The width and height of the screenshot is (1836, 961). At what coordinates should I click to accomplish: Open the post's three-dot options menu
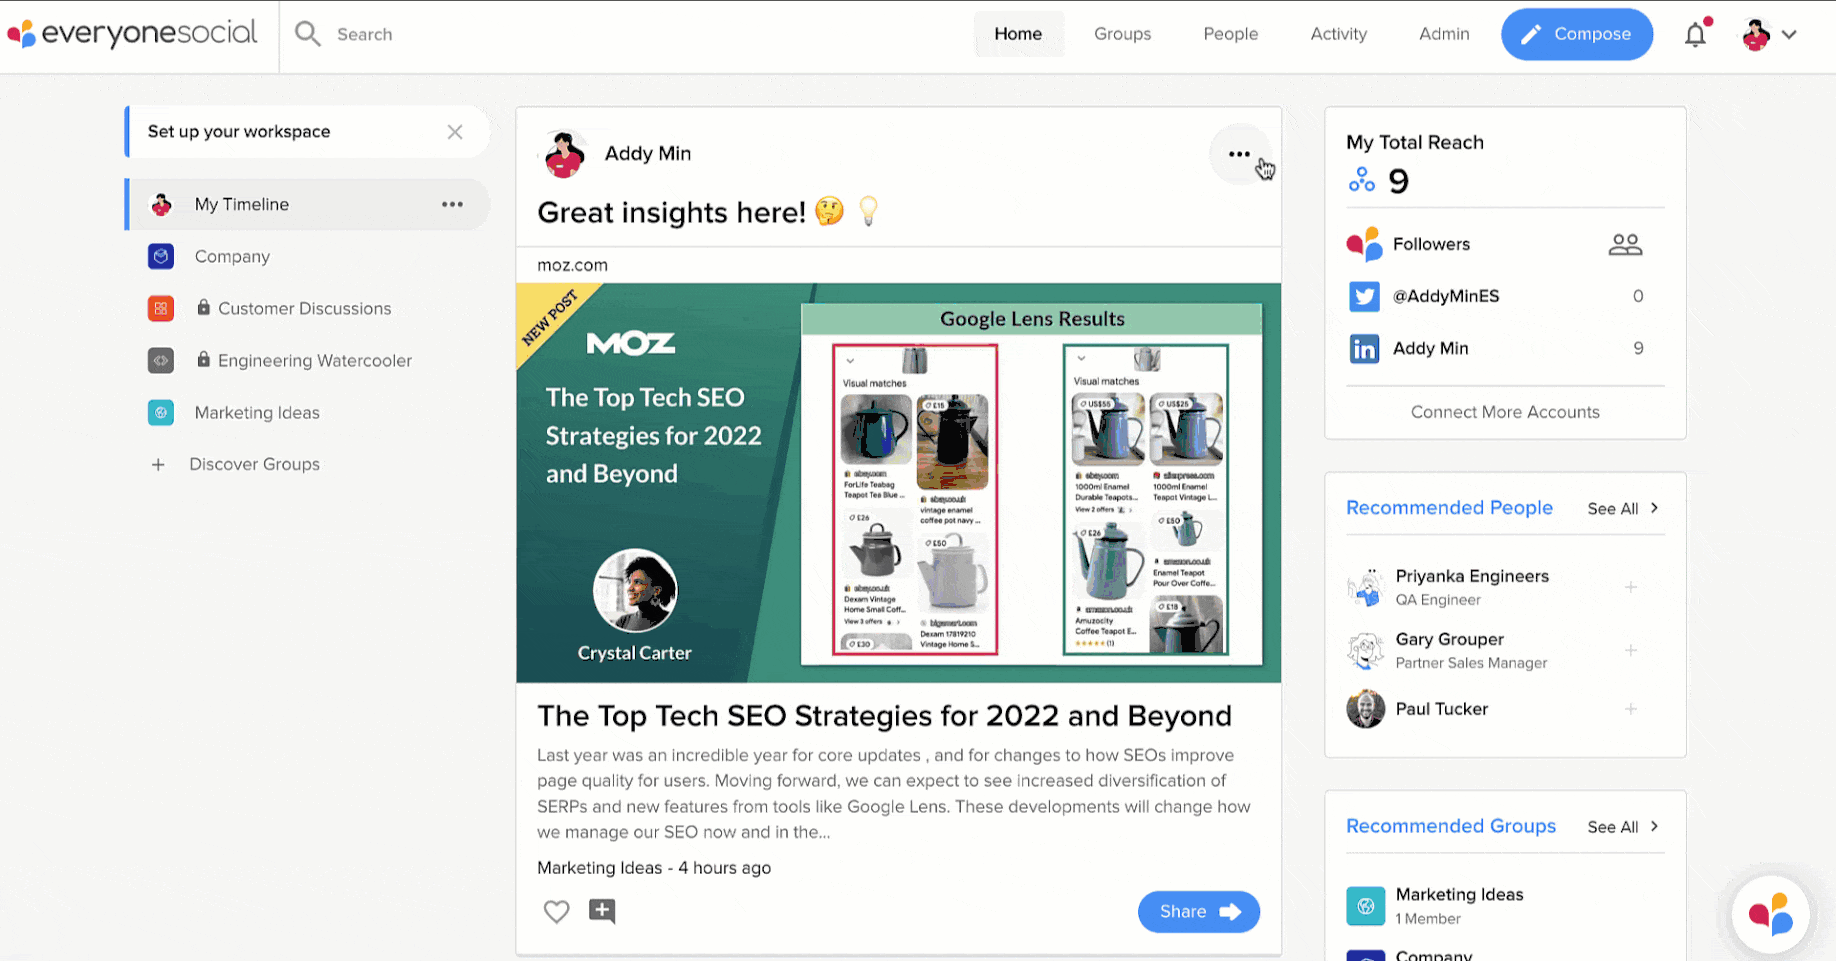click(x=1239, y=154)
